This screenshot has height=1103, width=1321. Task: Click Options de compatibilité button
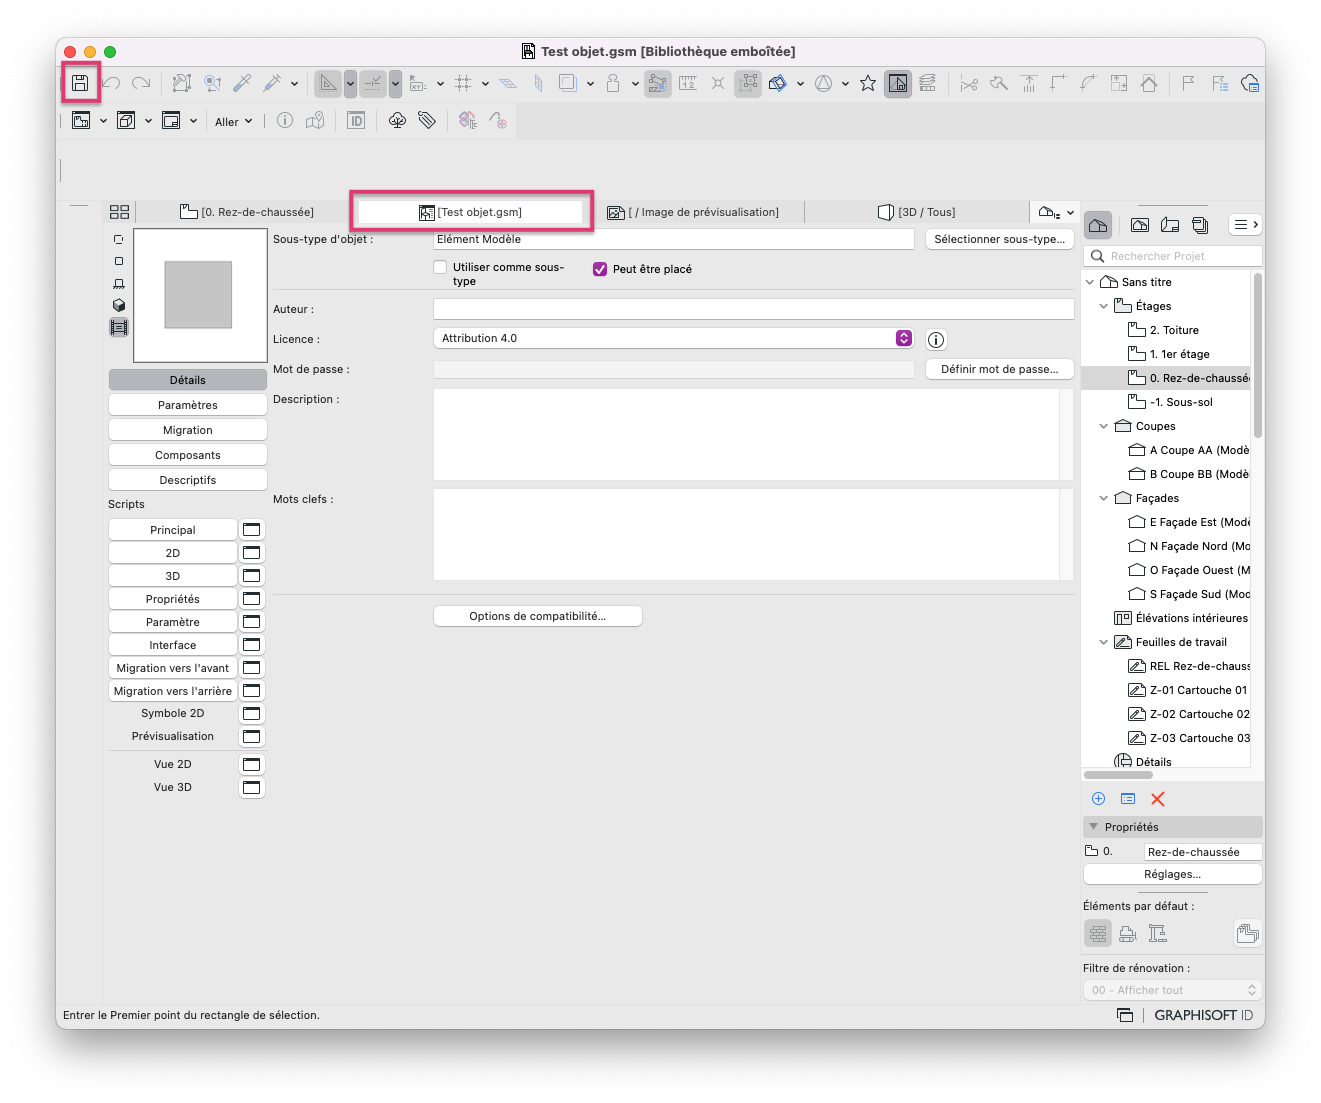pos(538,616)
